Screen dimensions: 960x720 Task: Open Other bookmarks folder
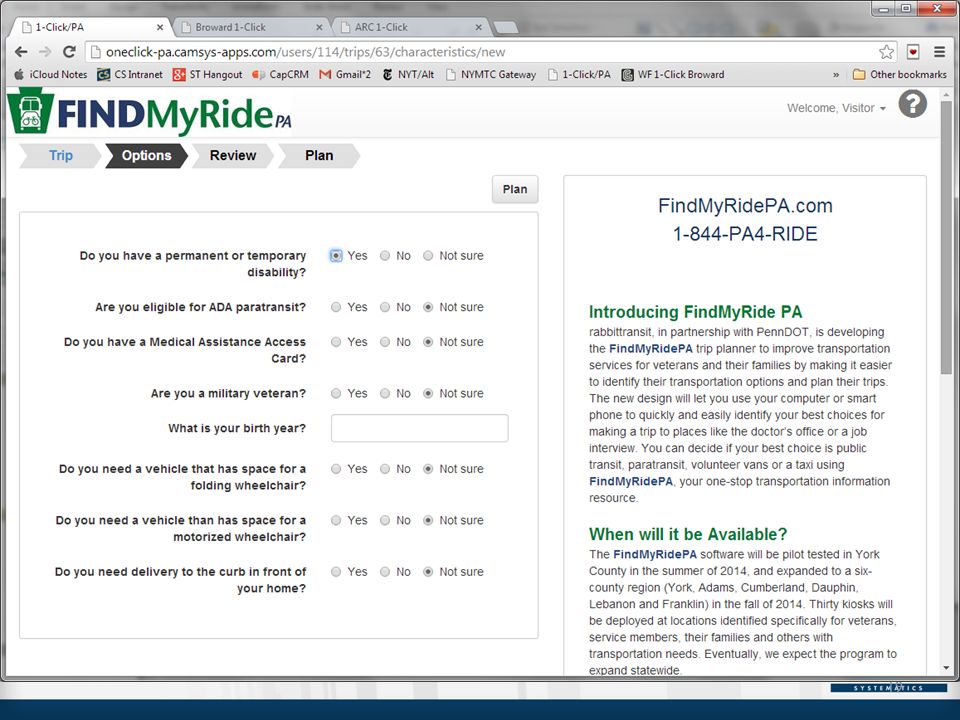[x=900, y=75]
